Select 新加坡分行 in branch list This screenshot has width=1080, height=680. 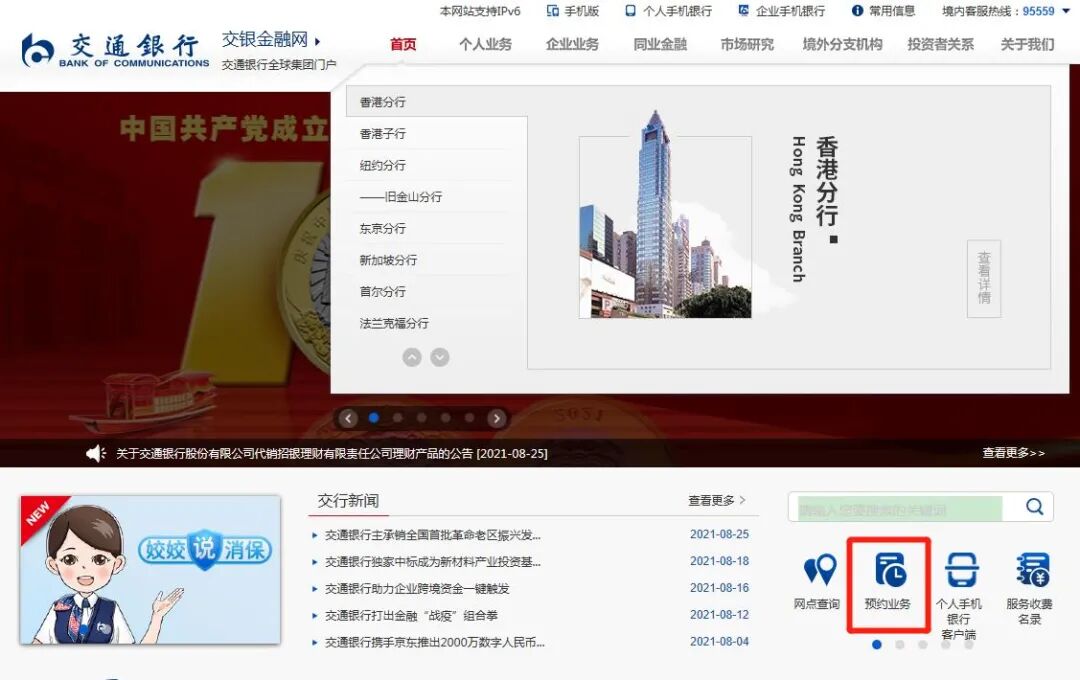tap(388, 260)
